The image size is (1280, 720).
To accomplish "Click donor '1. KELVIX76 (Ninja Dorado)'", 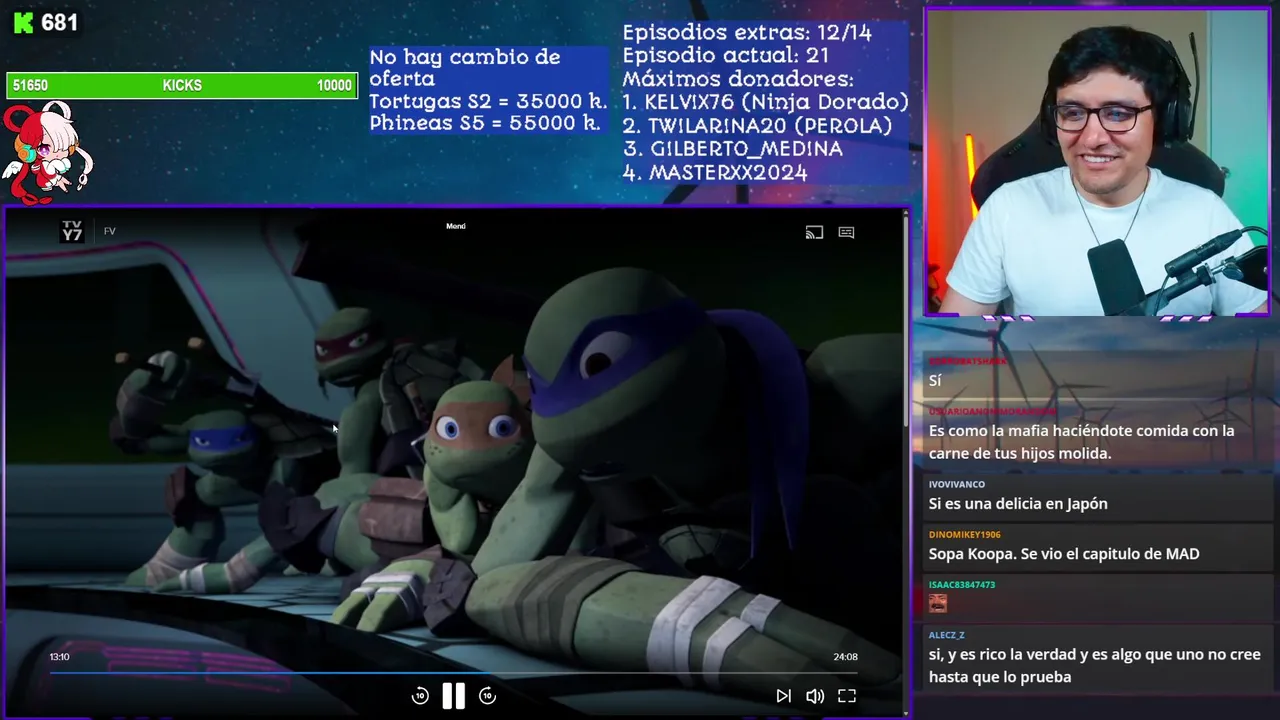I will click(765, 102).
